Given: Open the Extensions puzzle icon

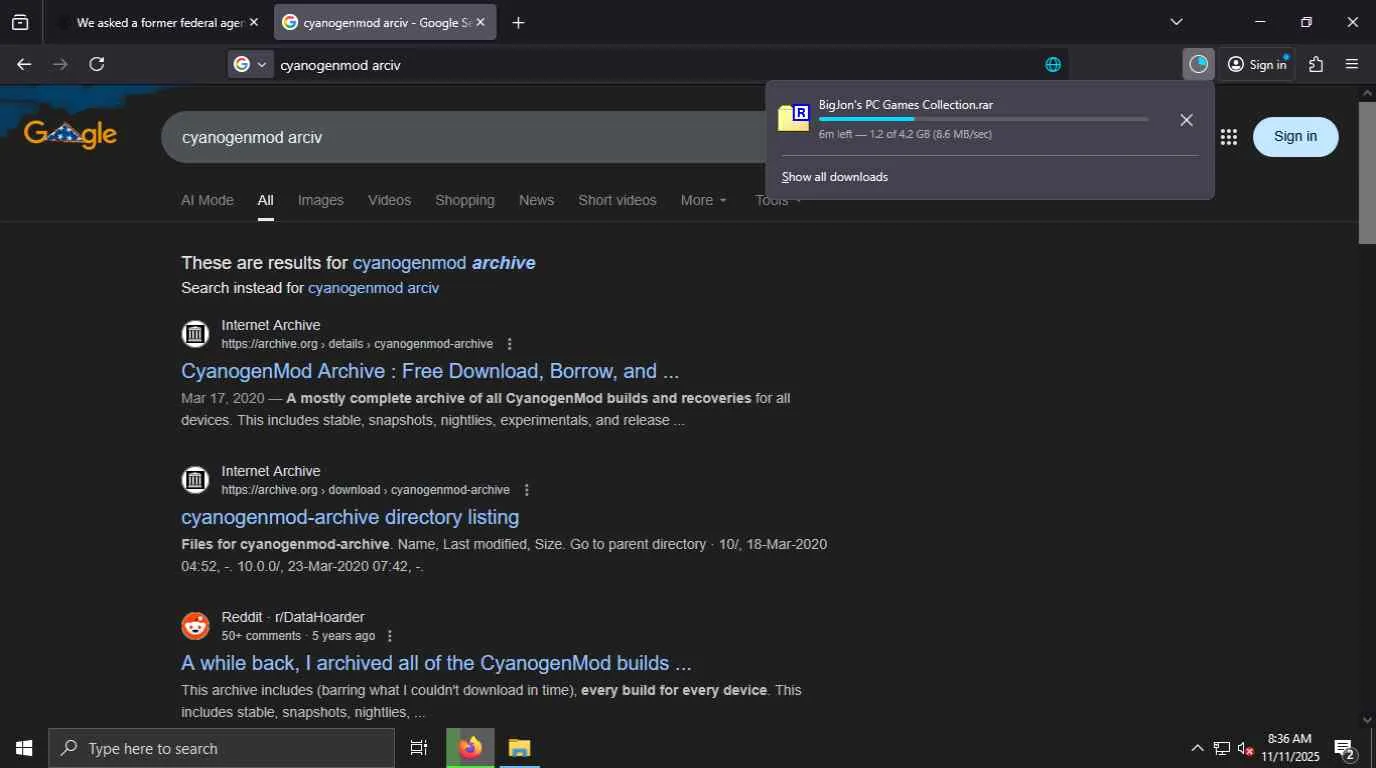Looking at the screenshot, I should [x=1316, y=64].
